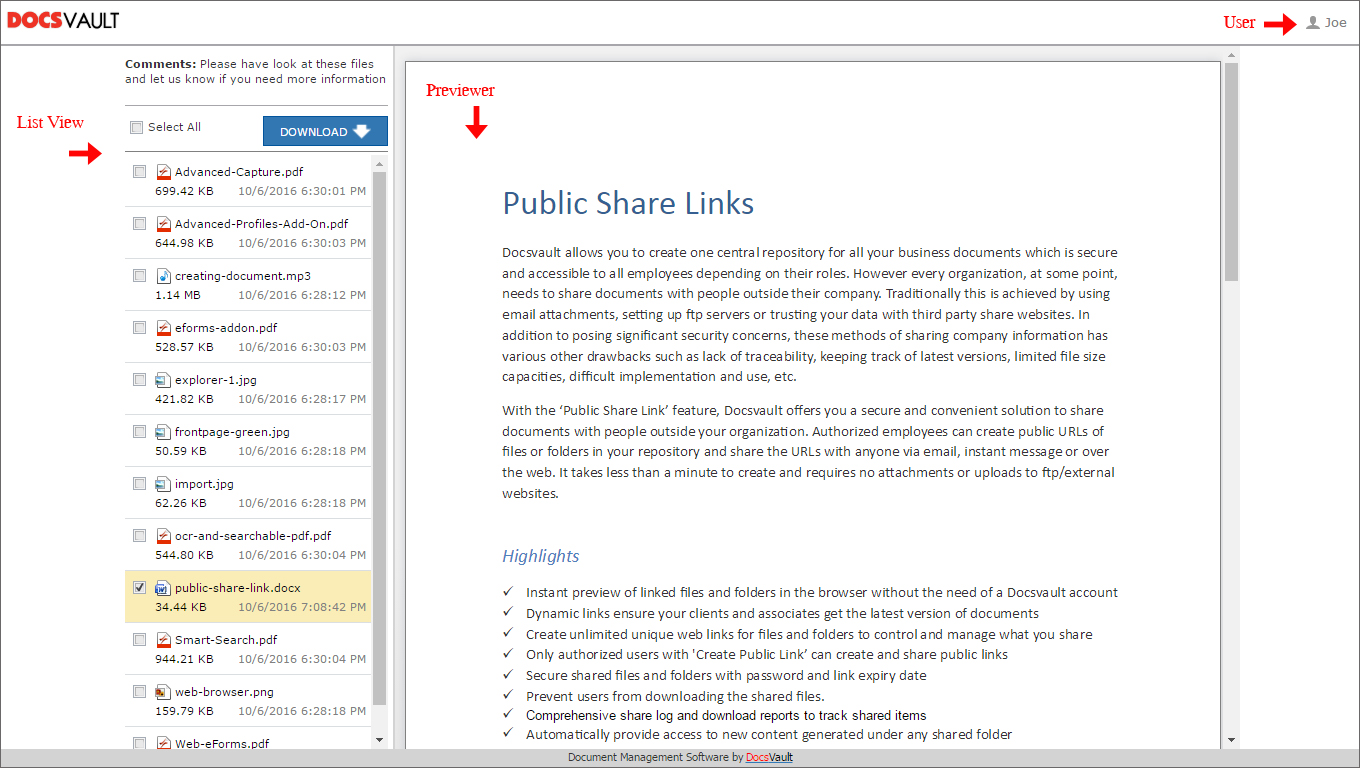The width and height of the screenshot is (1360, 768).
Task: Click the file list scroll down arrow
Action: (379, 740)
